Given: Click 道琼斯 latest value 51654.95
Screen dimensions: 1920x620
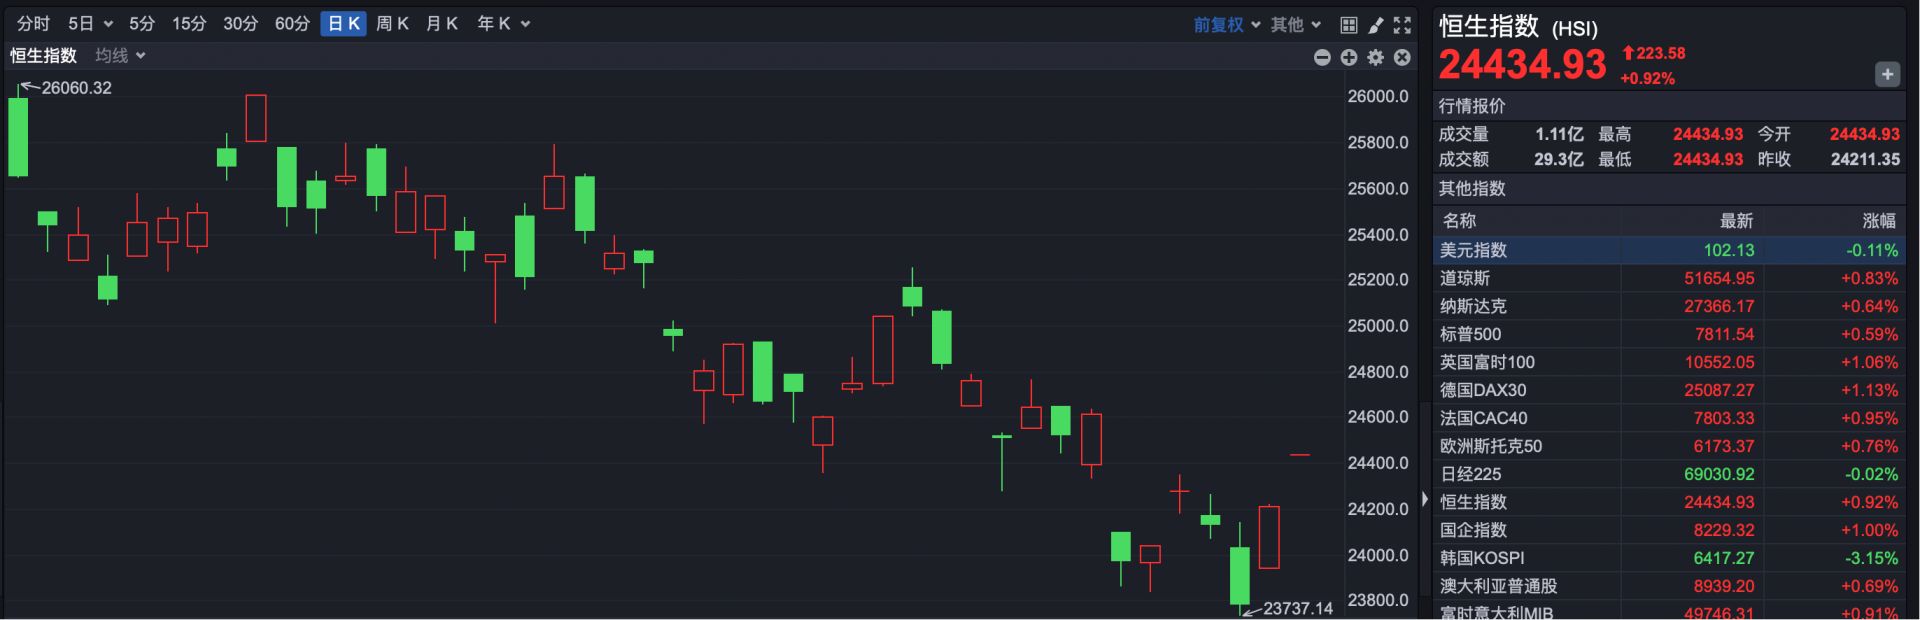Looking at the screenshot, I should [x=1719, y=278].
